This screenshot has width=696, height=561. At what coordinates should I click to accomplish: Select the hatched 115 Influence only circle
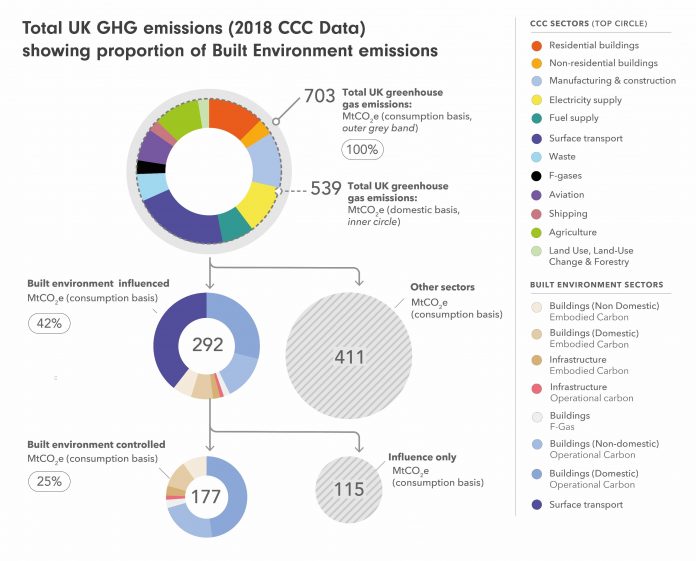click(349, 488)
